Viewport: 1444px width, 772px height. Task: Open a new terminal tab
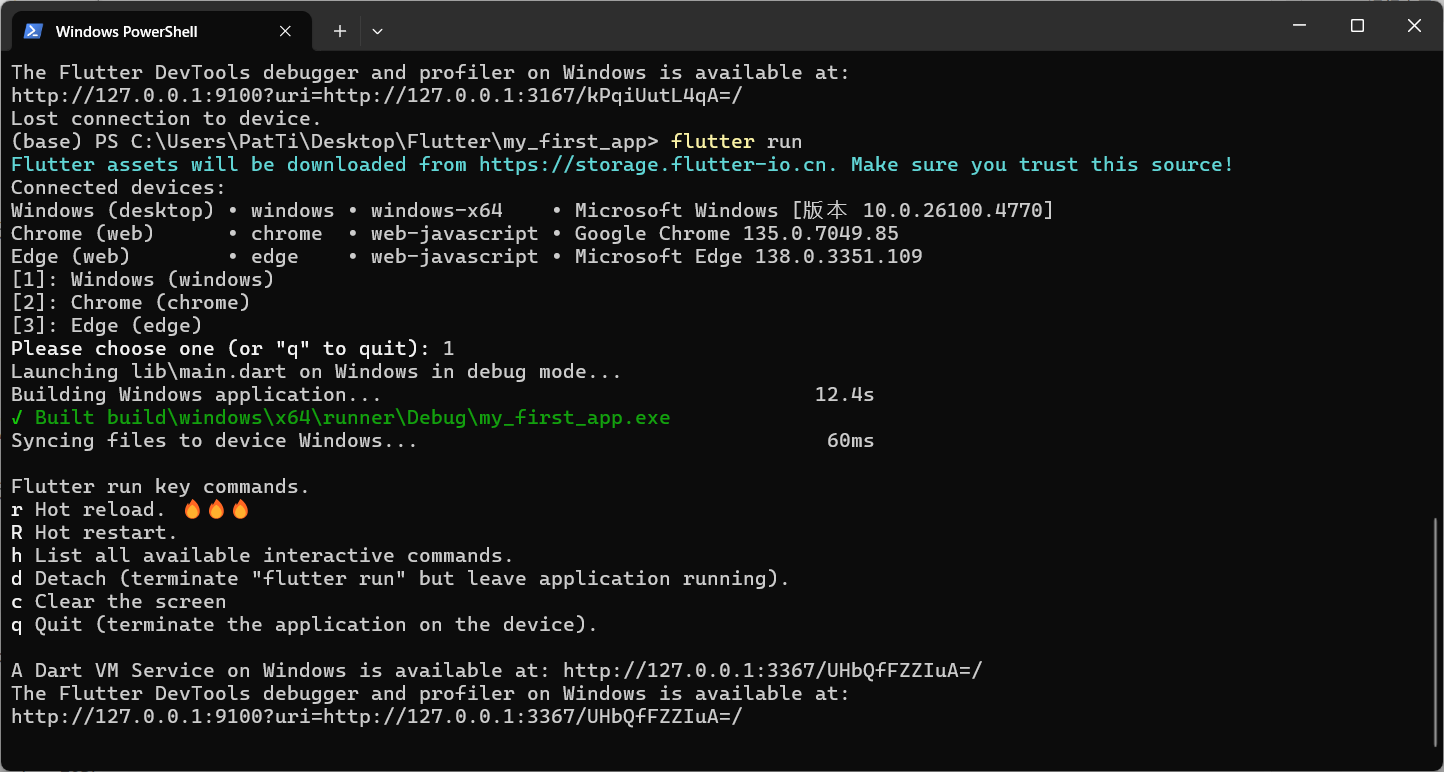point(340,31)
